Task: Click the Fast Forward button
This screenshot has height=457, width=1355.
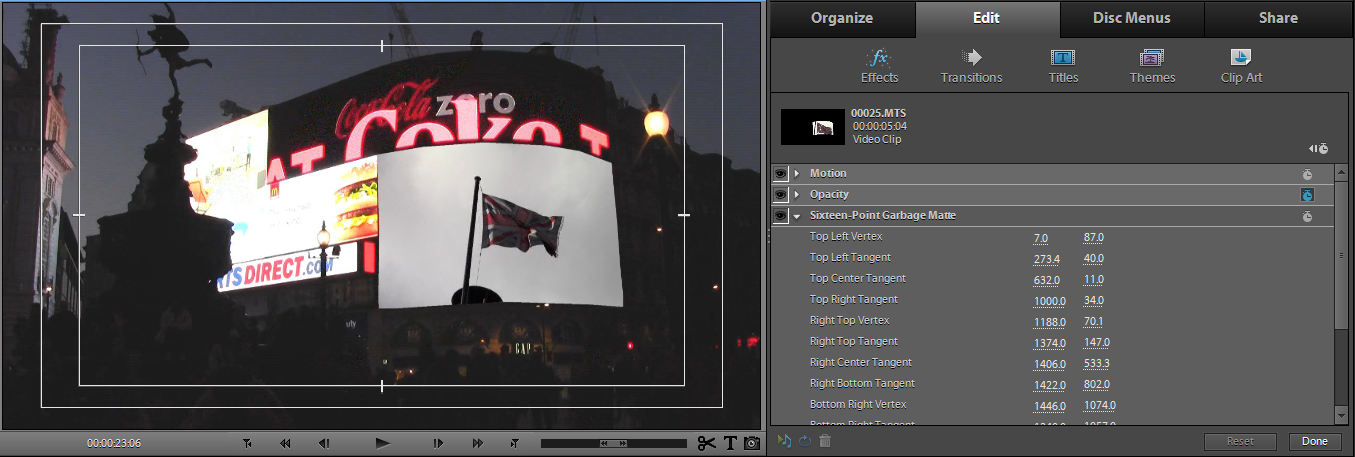Action: (477, 443)
